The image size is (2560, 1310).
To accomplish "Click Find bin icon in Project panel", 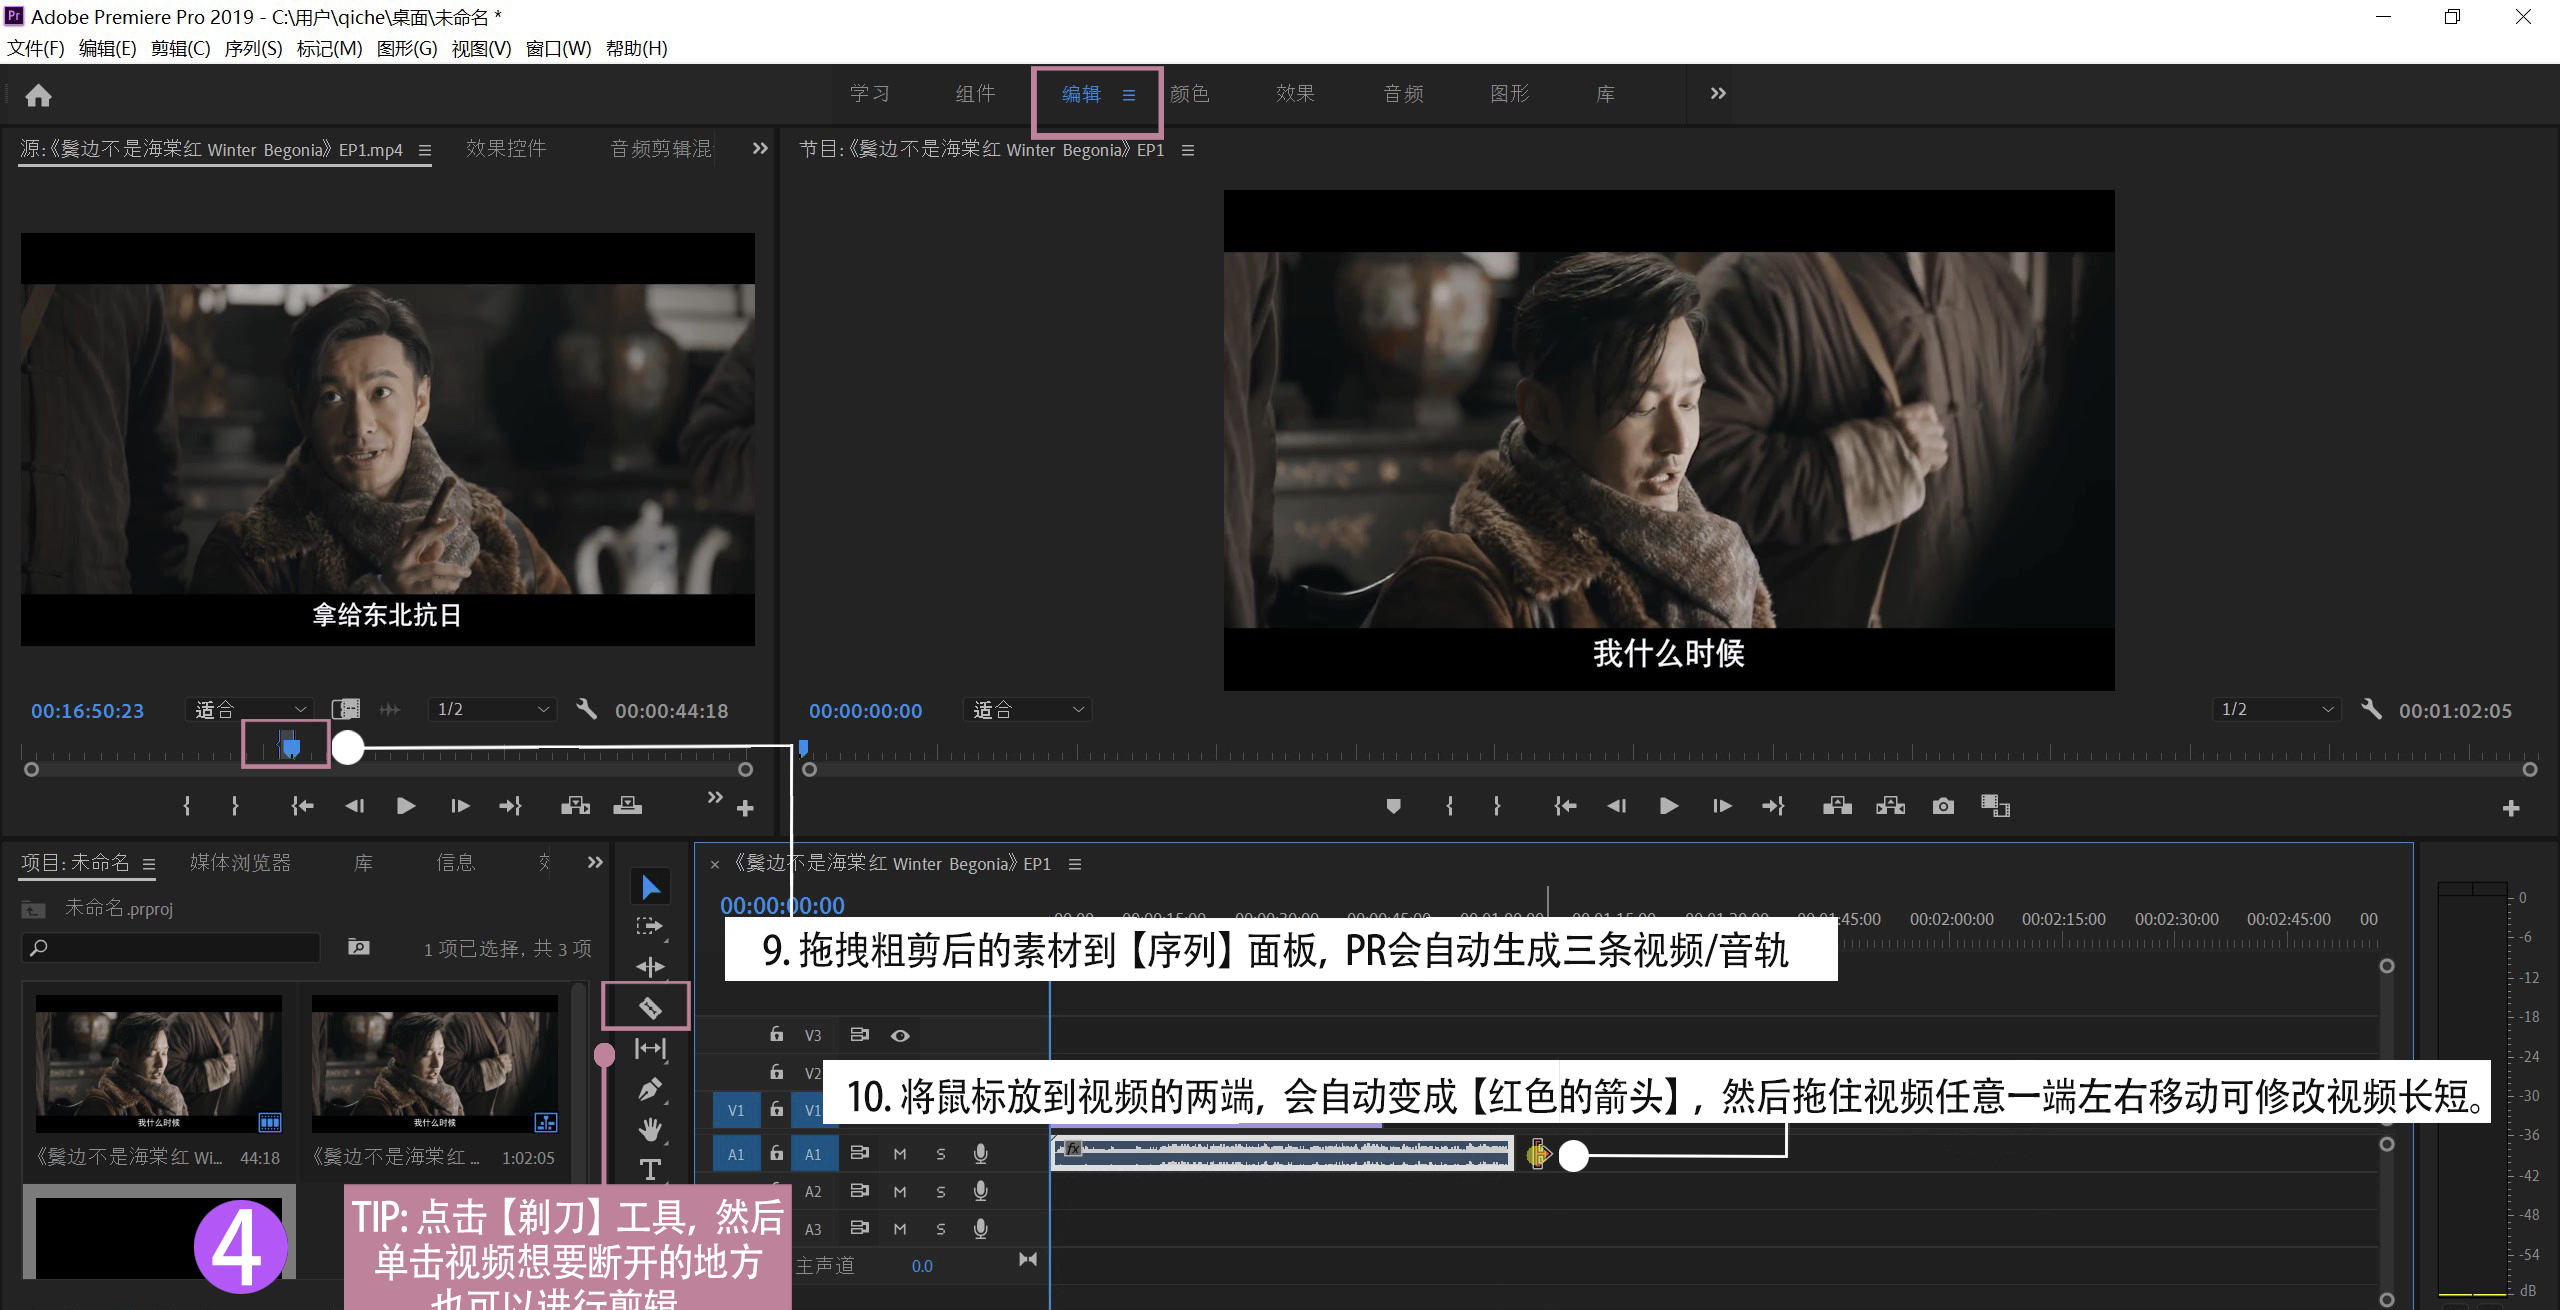I will click(x=359, y=947).
